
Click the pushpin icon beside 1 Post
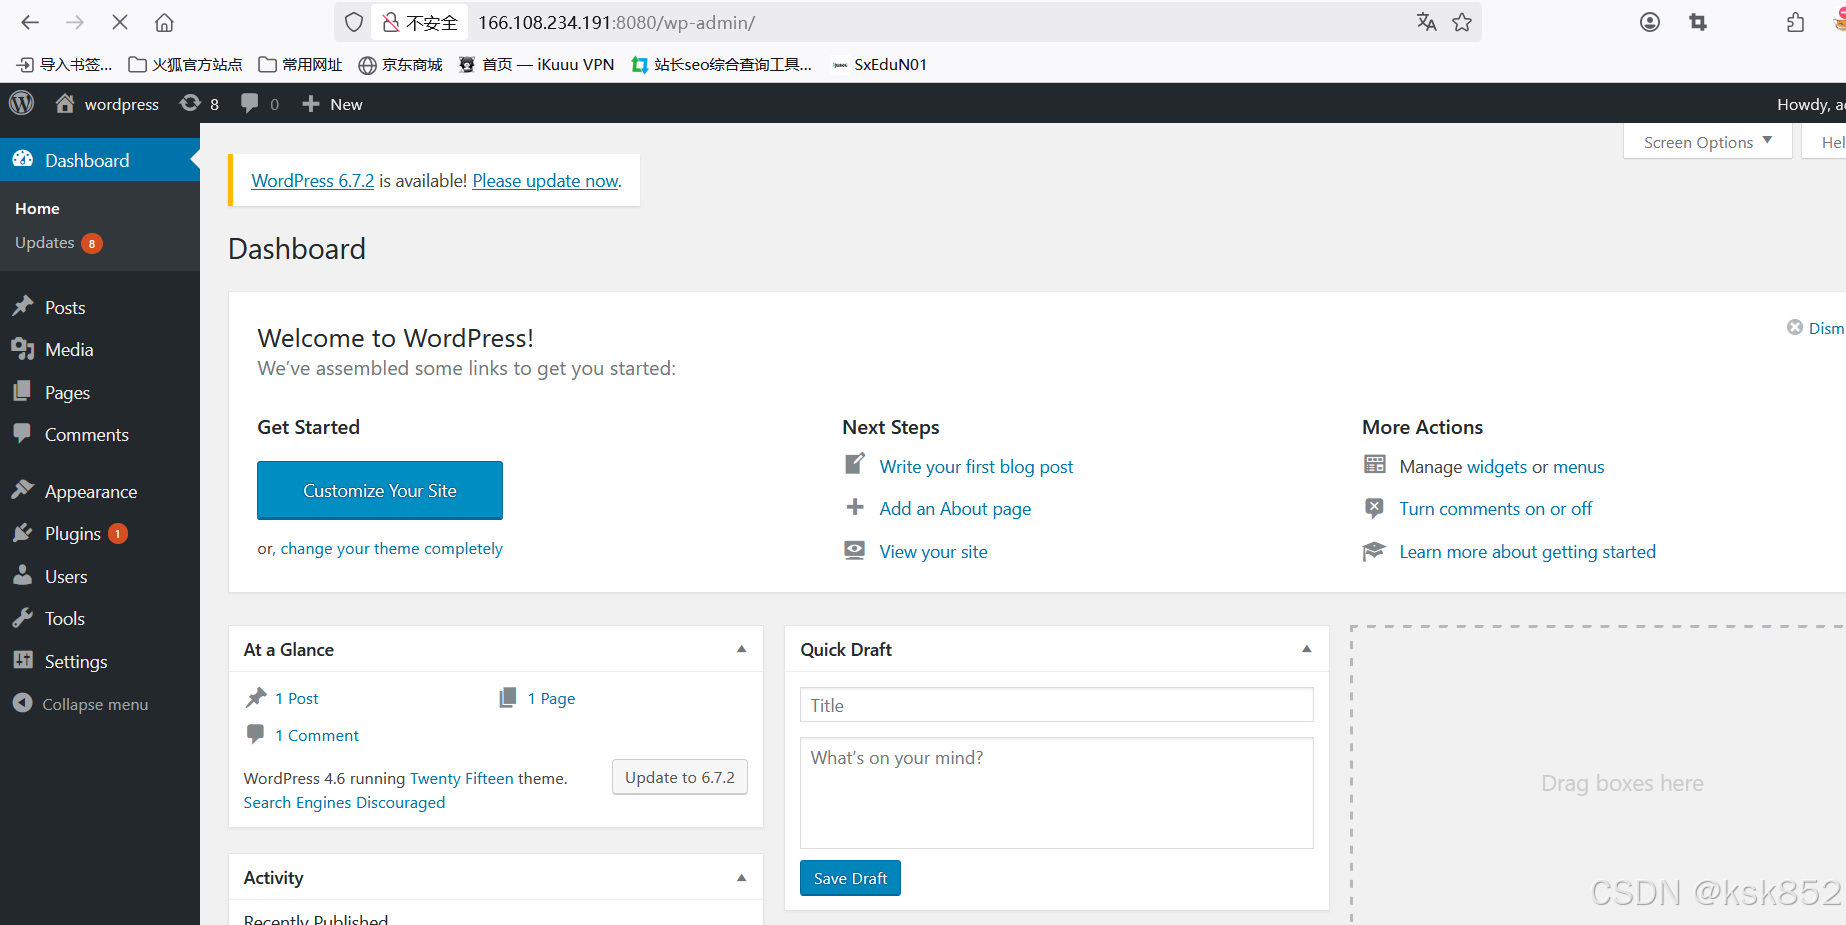(257, 697)
